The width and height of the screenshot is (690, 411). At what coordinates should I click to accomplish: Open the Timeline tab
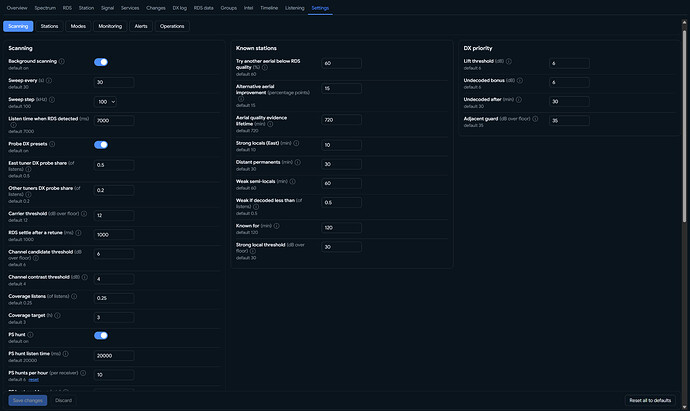(x=269, y=8)
